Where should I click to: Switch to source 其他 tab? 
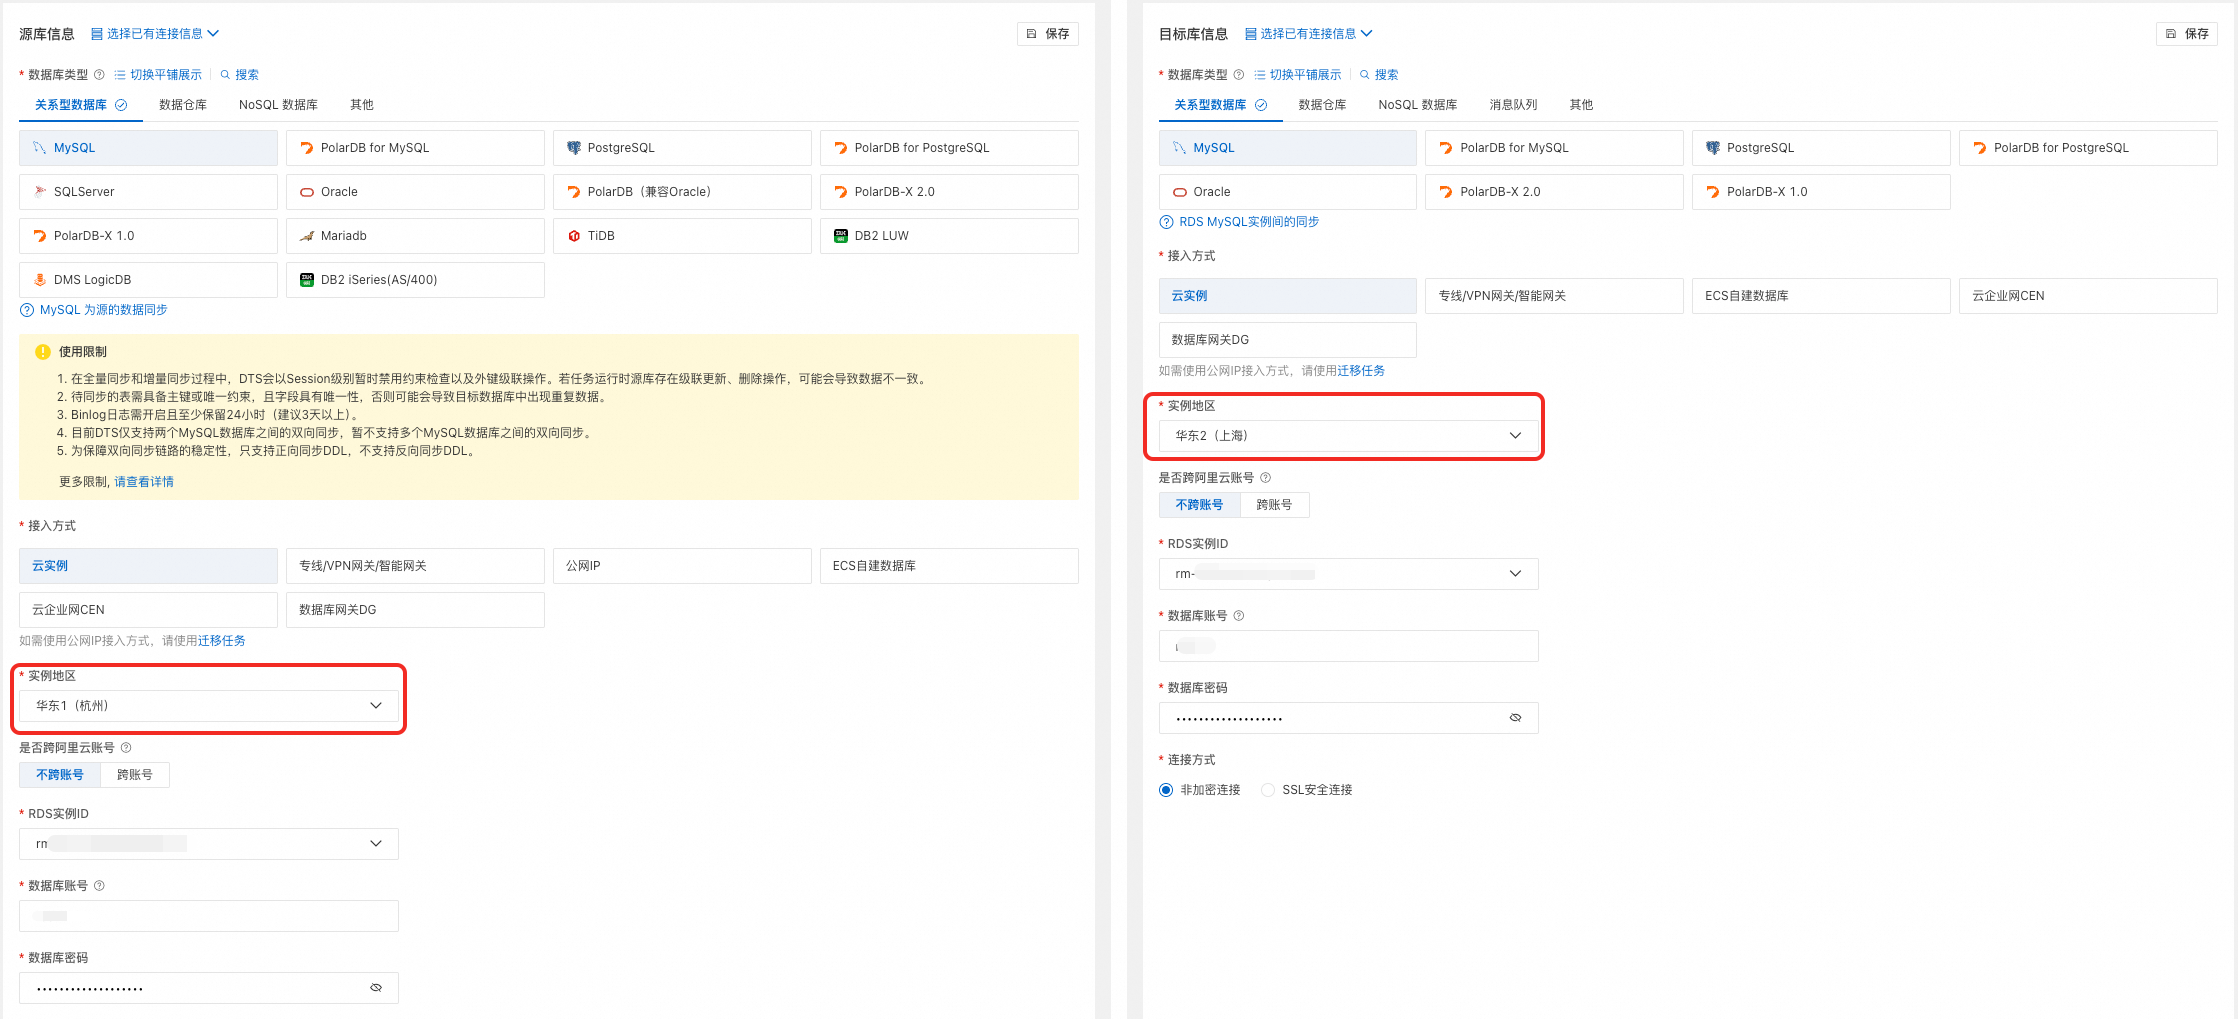point(362,105)
